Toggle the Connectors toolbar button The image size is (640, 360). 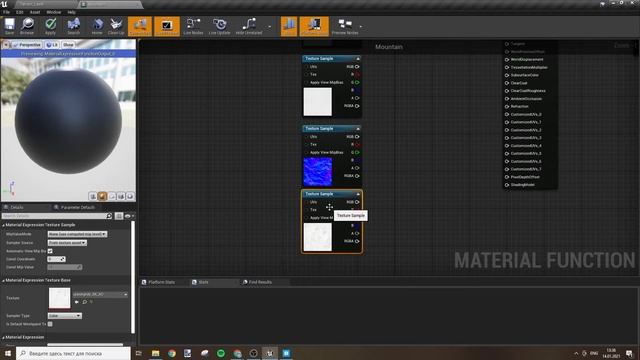[x=140, y=26]
